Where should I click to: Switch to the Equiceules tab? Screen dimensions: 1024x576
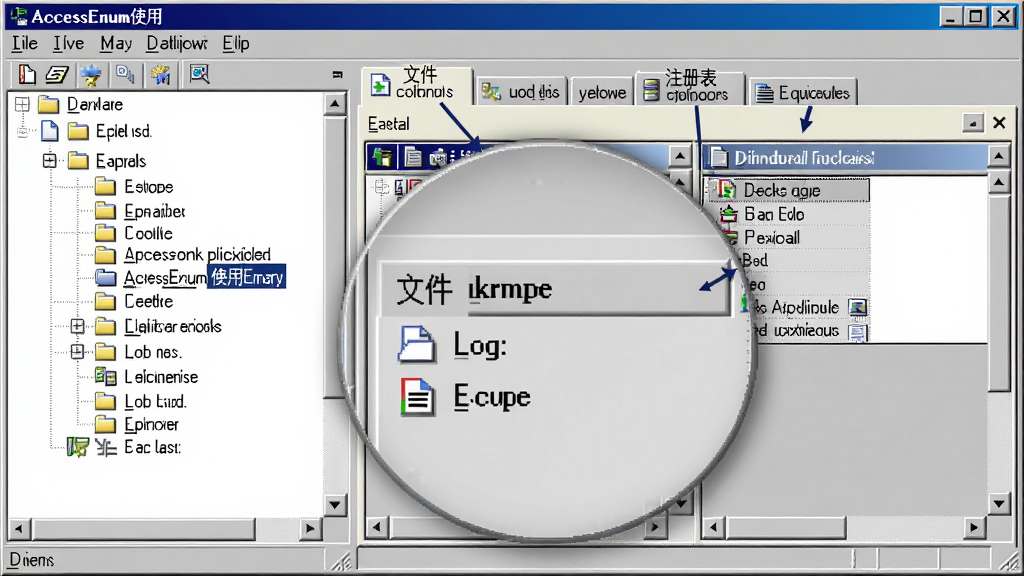[803, 92]
